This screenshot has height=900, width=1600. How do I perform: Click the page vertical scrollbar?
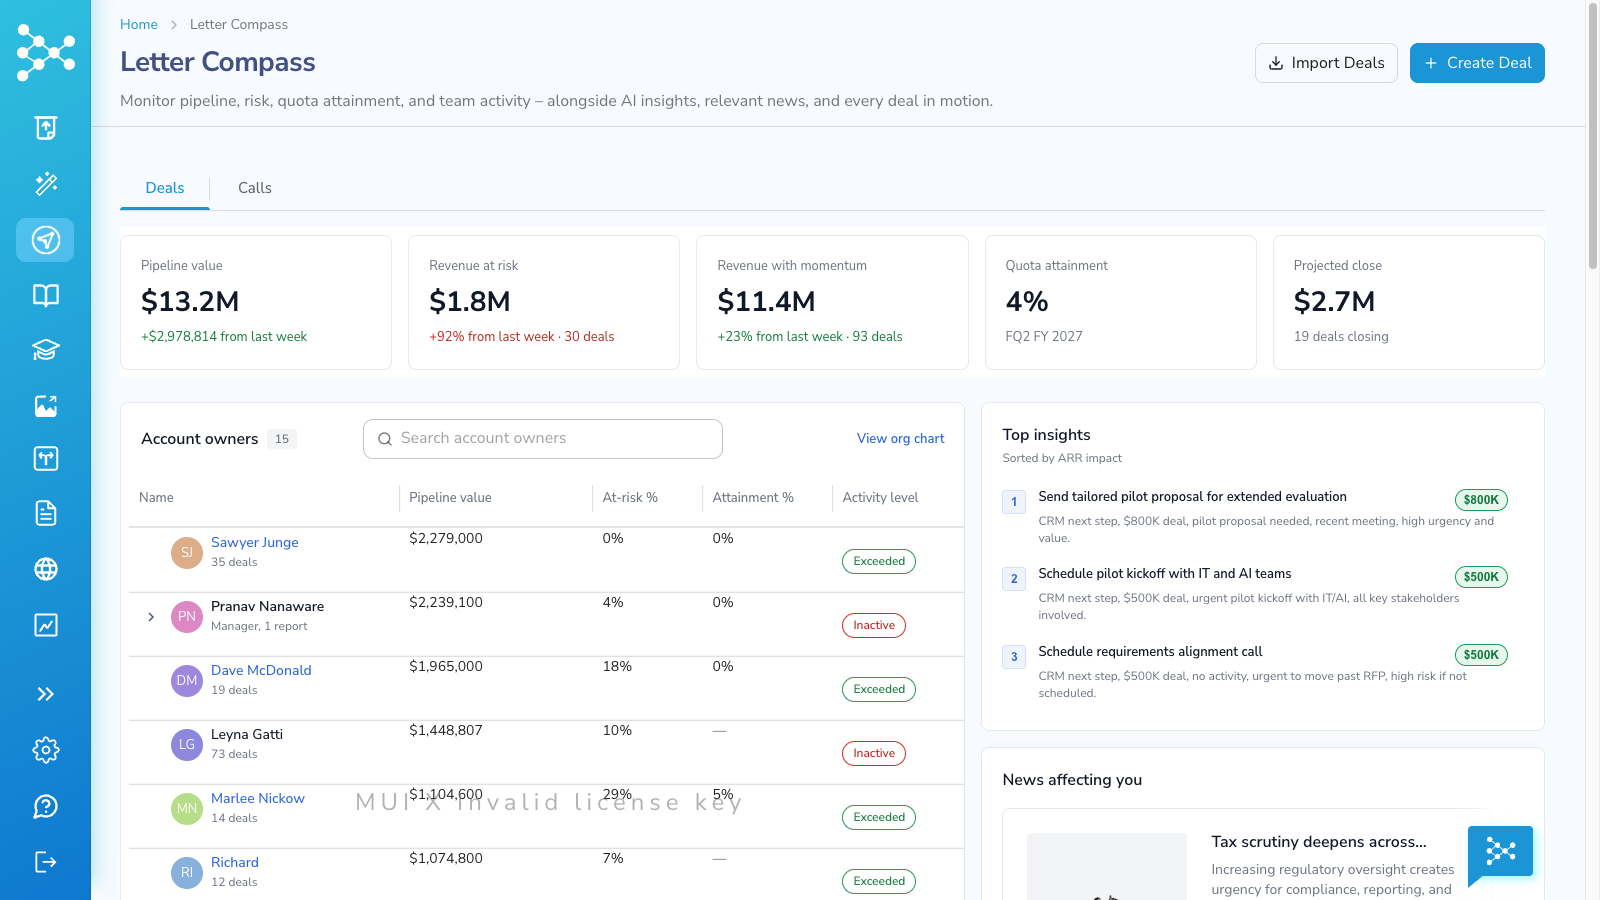(x=1593, y=135)
